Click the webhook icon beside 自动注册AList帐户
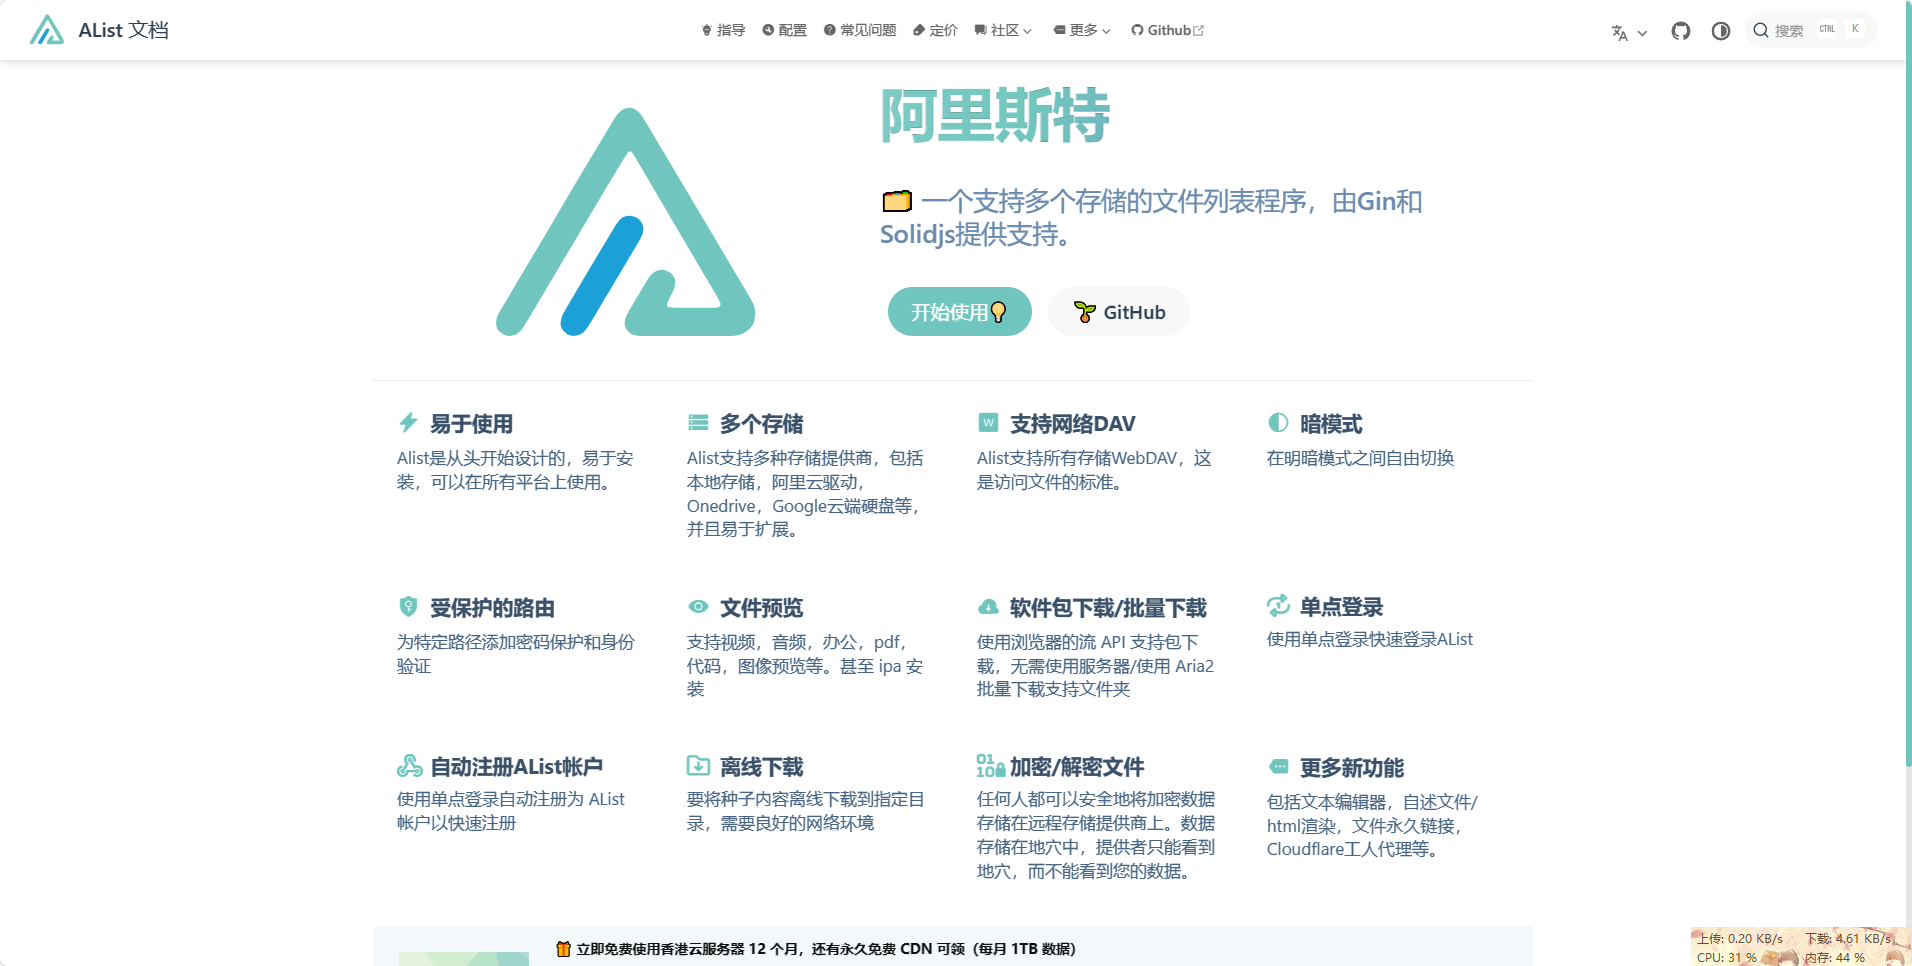Viewport: 1912px width, 966px height. pos(409,766)
